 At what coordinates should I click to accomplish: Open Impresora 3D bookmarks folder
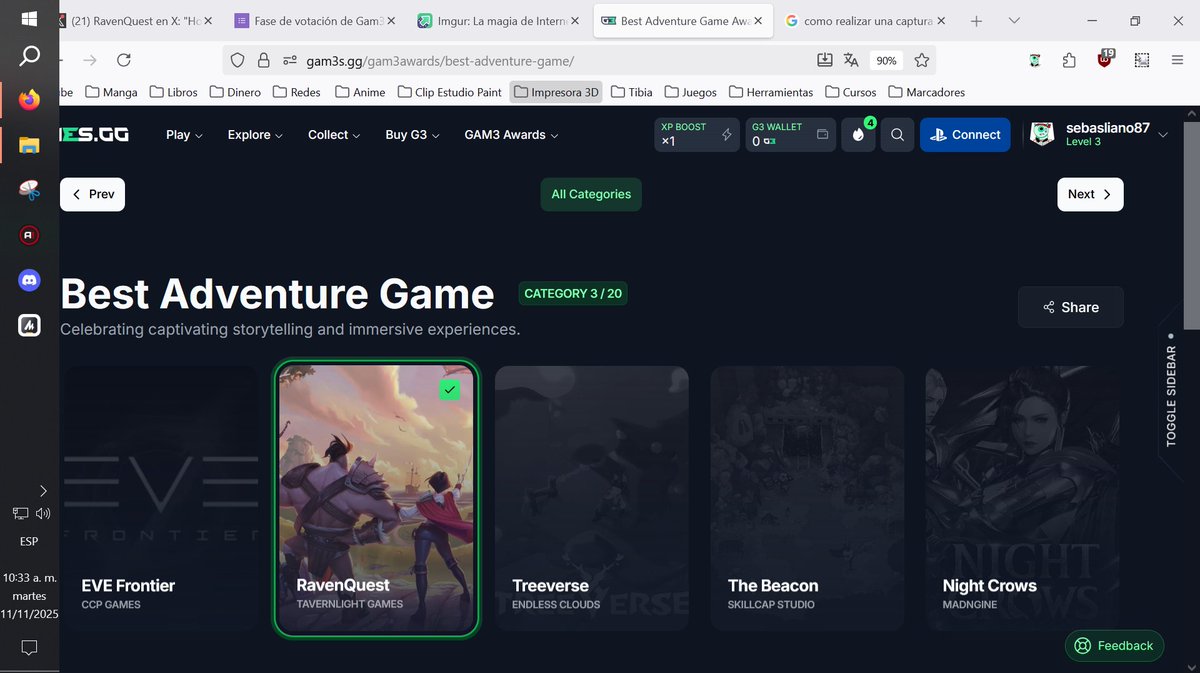tap(556, 92)
